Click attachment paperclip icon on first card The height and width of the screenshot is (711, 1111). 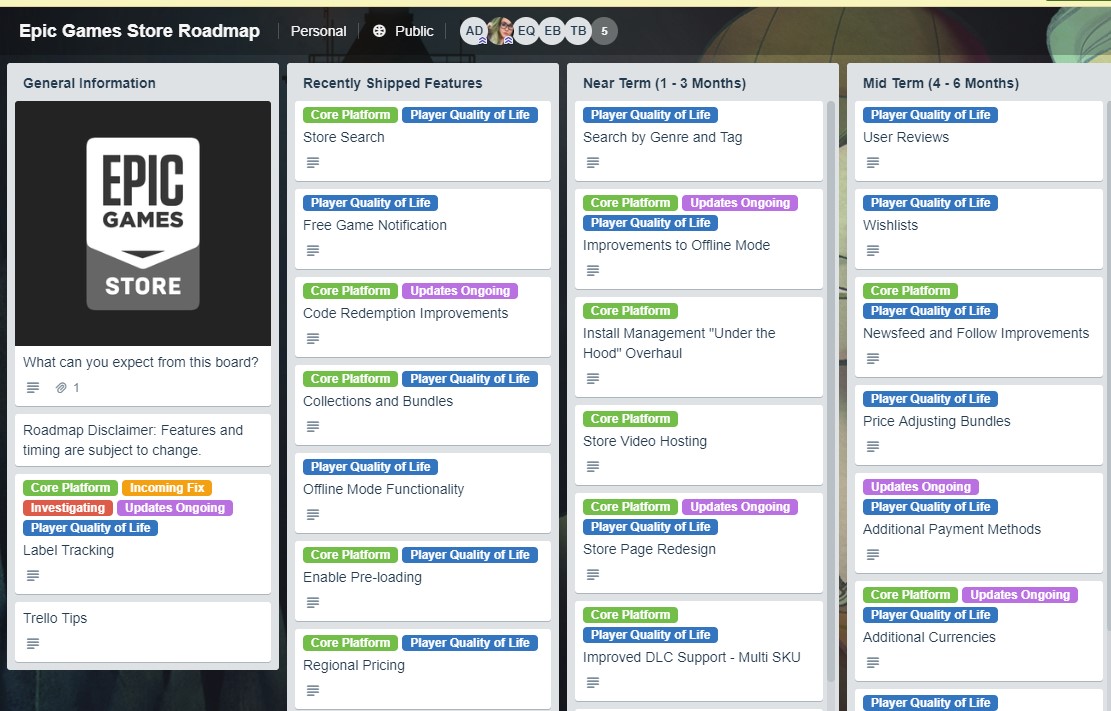pos(61,387)
